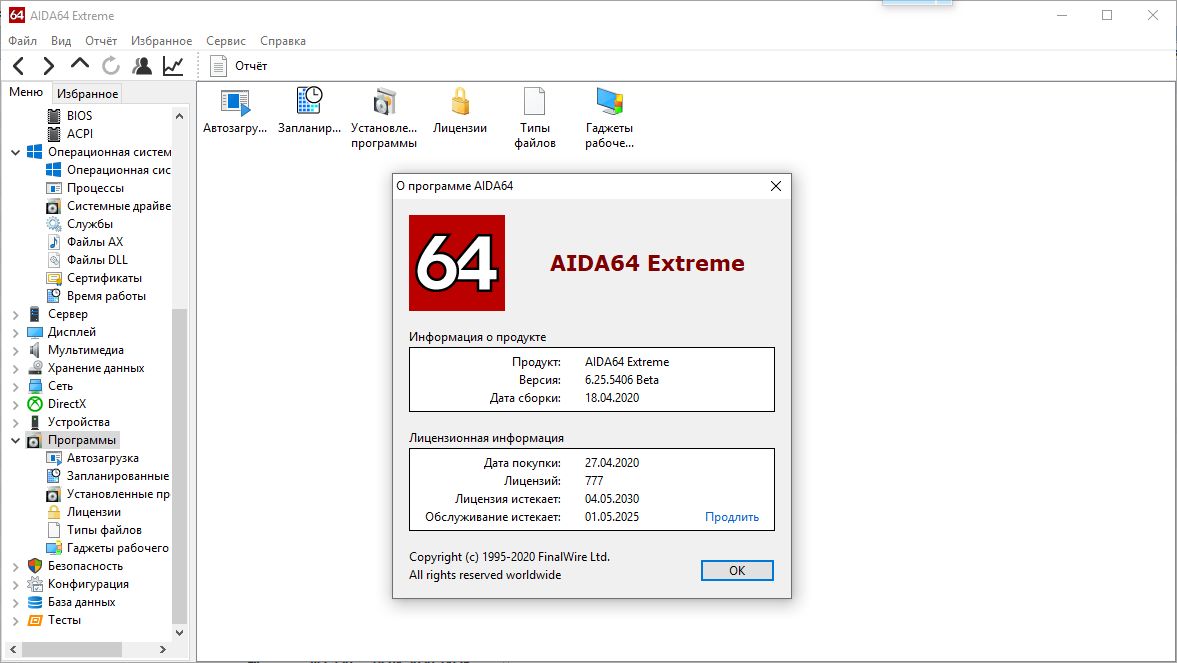Select Сертификаты tree item

pos(94,278)
